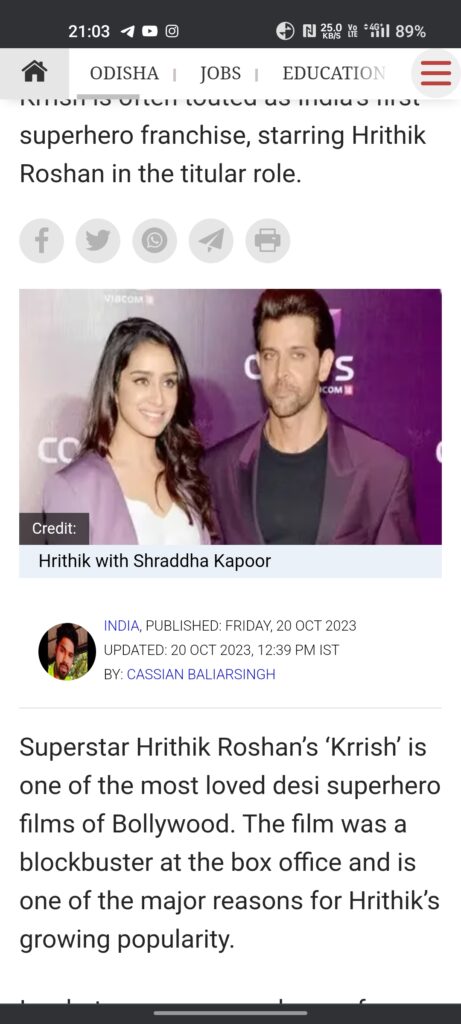Share article via WhatsApp
This screenshot has width=461, height=1024.
155,241
